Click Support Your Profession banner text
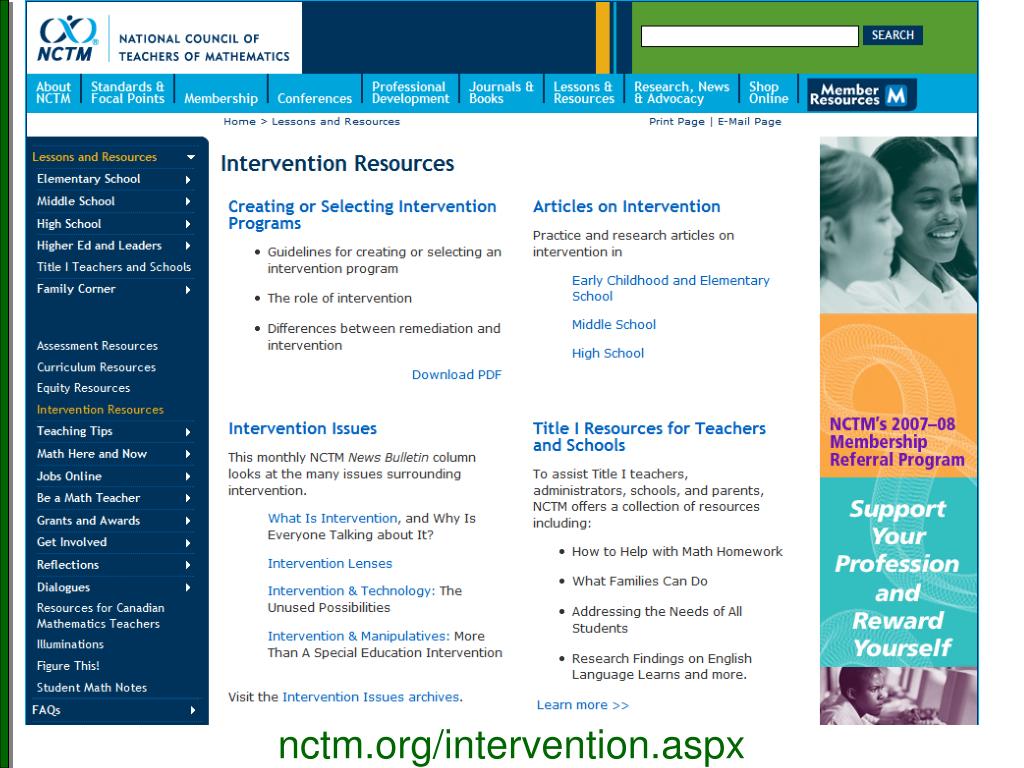Screen dimensions: 1024x768 coord(898,578)
